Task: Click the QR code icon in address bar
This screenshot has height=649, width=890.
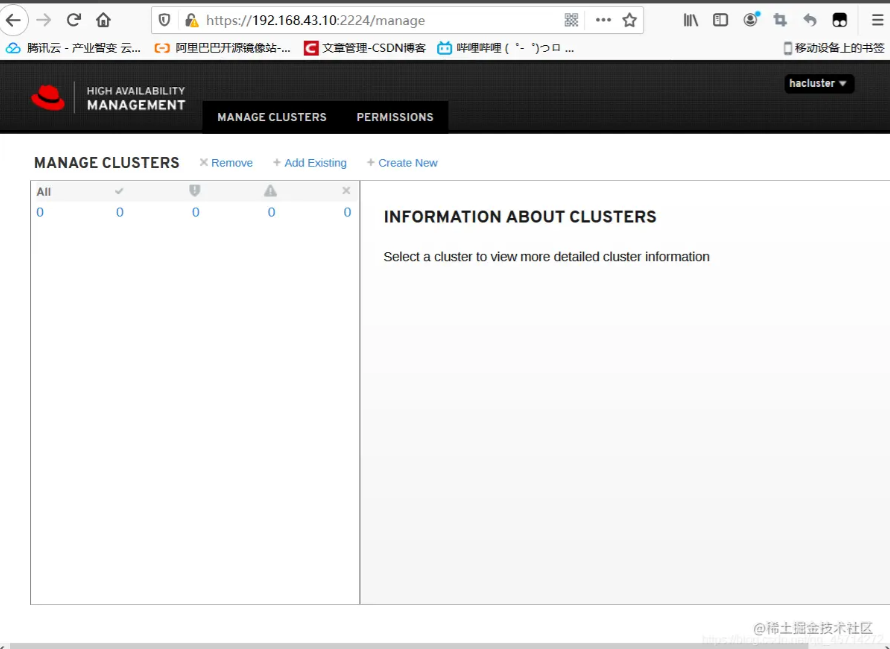Action: coord(572,20)
